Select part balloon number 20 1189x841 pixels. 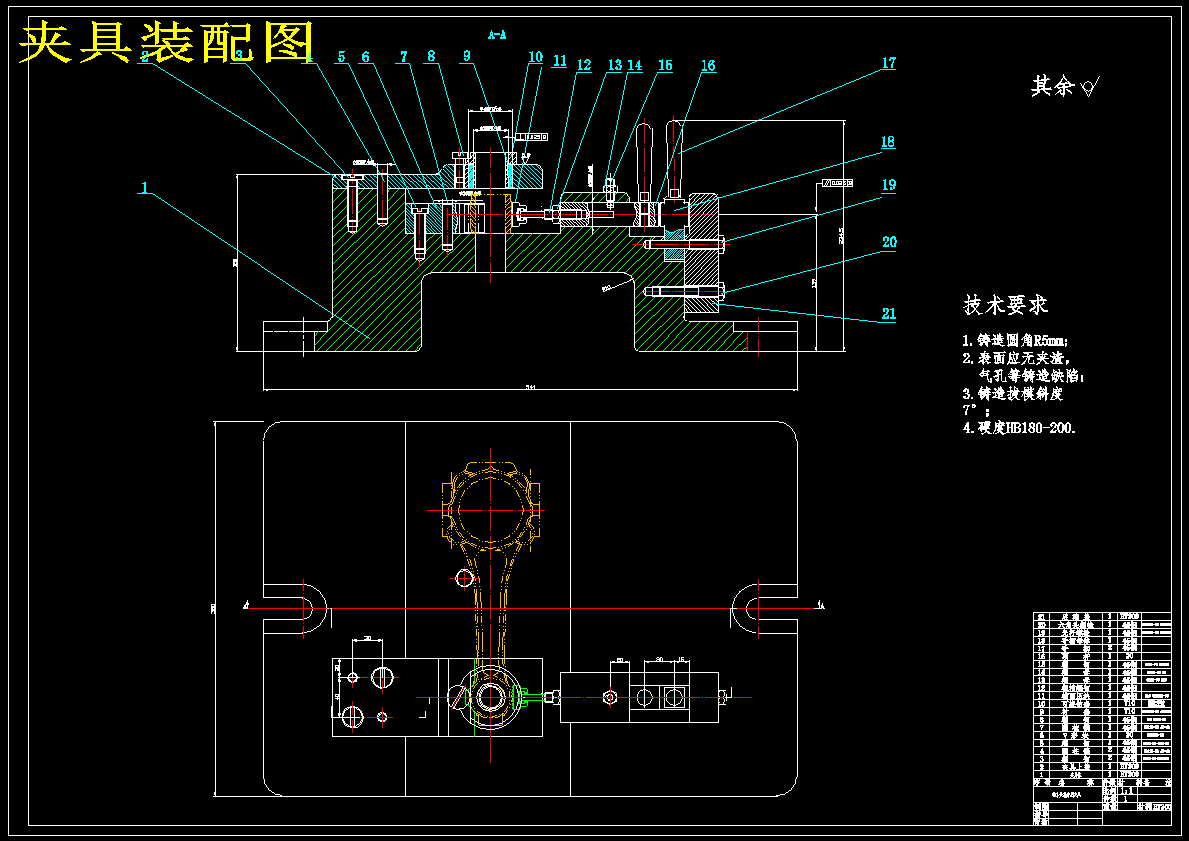889,242
